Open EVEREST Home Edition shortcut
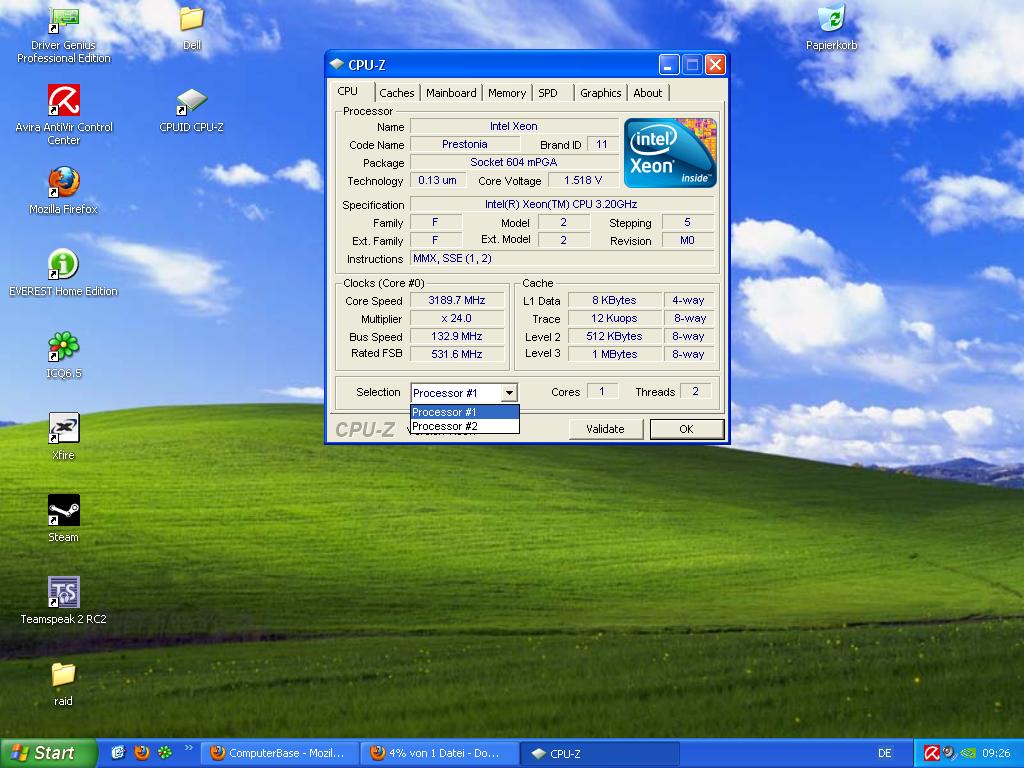1024x768 pixels. (x=63, y=272)
